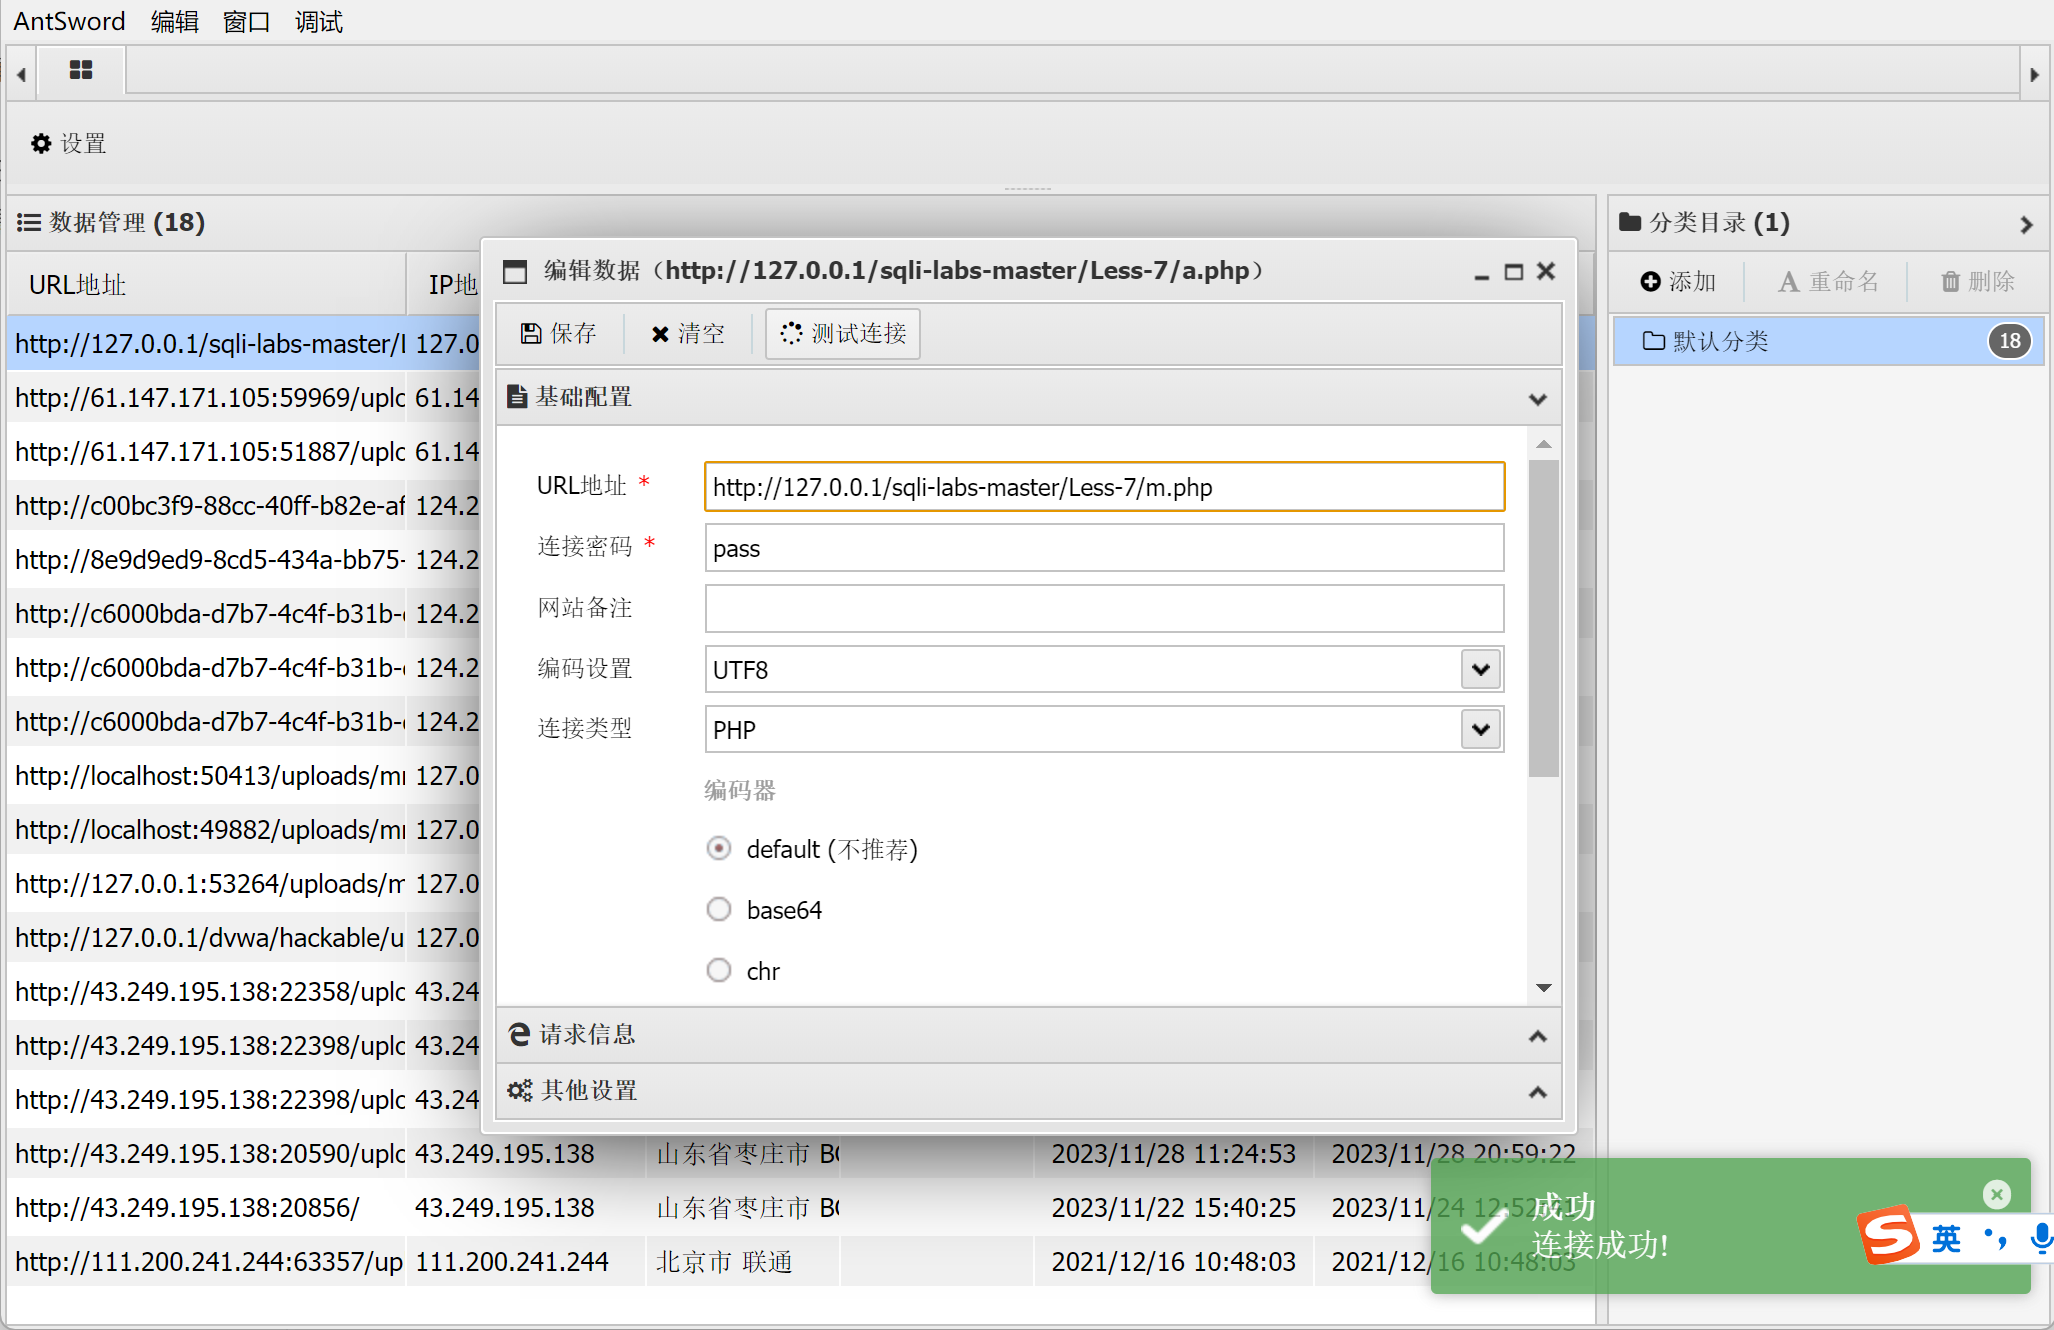Open the 调试 menu
Viewport: 2054px width, 1330px height.
(x=318, y=21)
